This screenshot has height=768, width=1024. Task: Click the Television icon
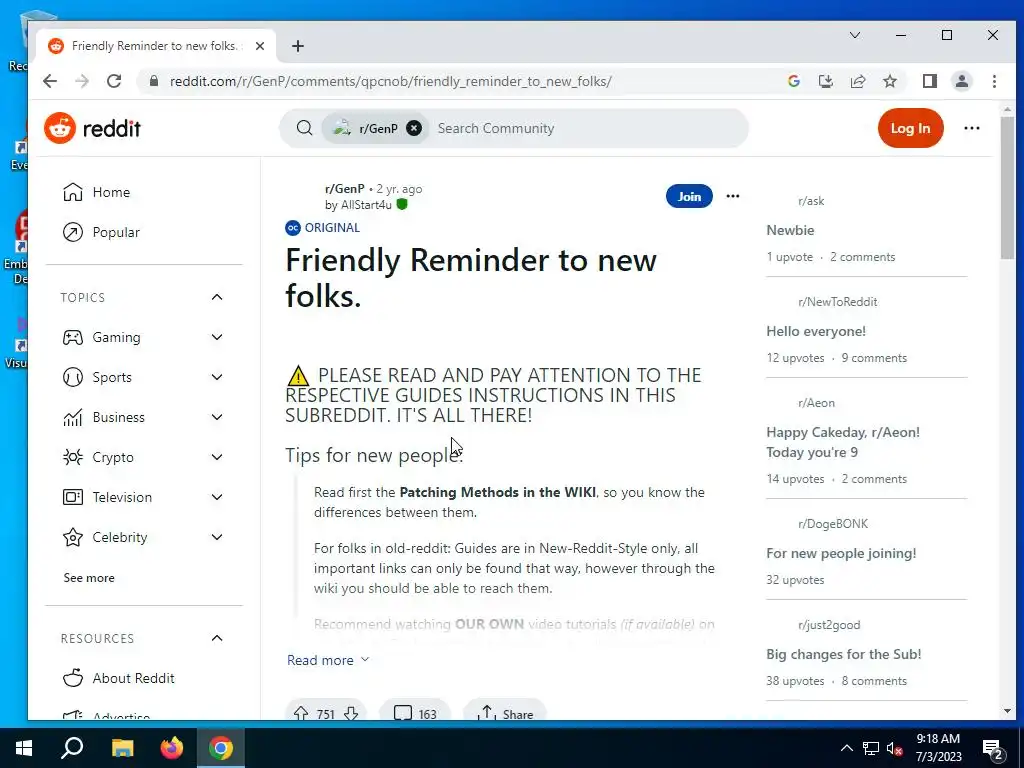pyautogui.click(x=72, y=497)
